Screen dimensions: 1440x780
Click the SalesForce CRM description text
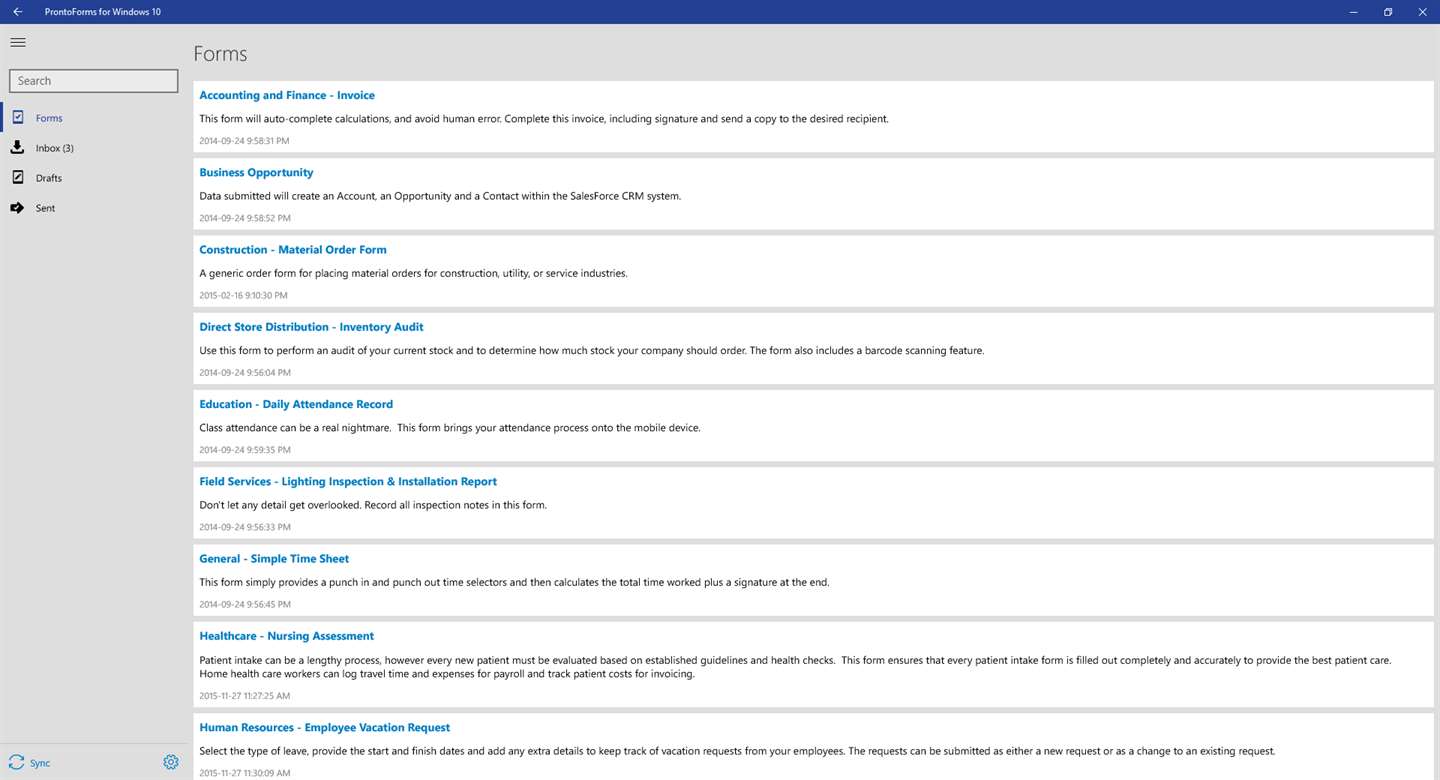pyautogui.click(x=440, y=196)
